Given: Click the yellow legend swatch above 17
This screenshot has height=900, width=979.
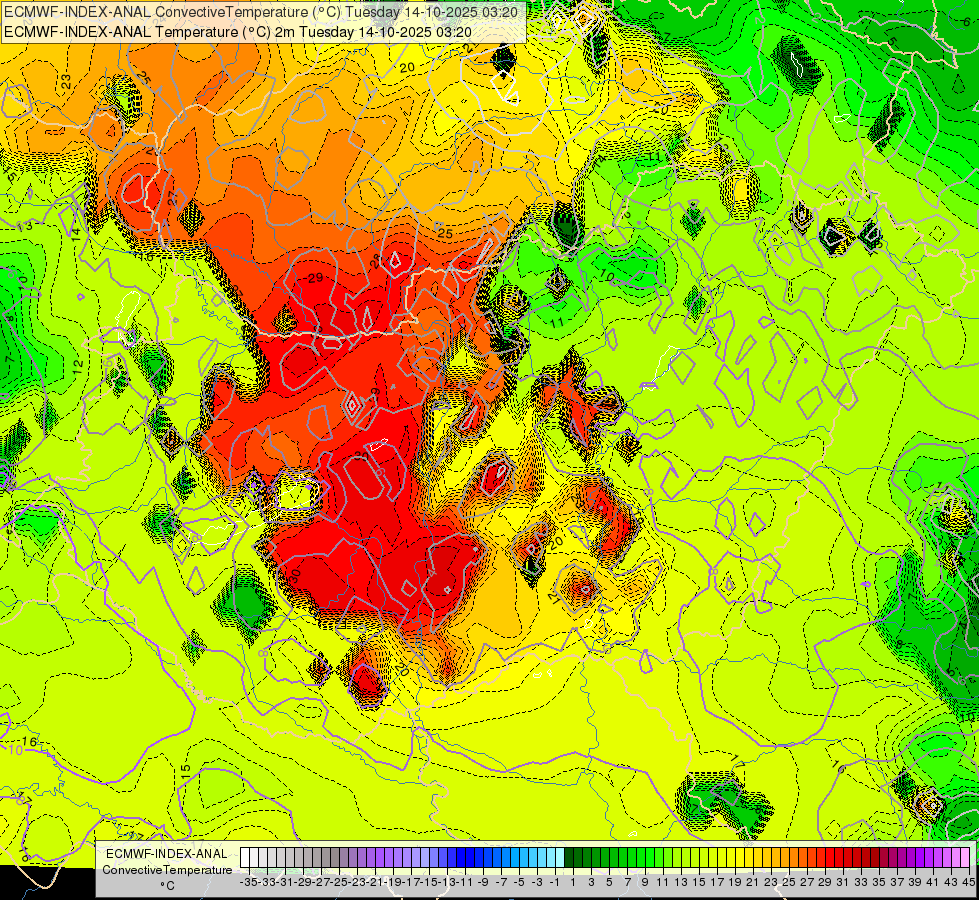Looking at the screenshot, I should coord(713,857).
